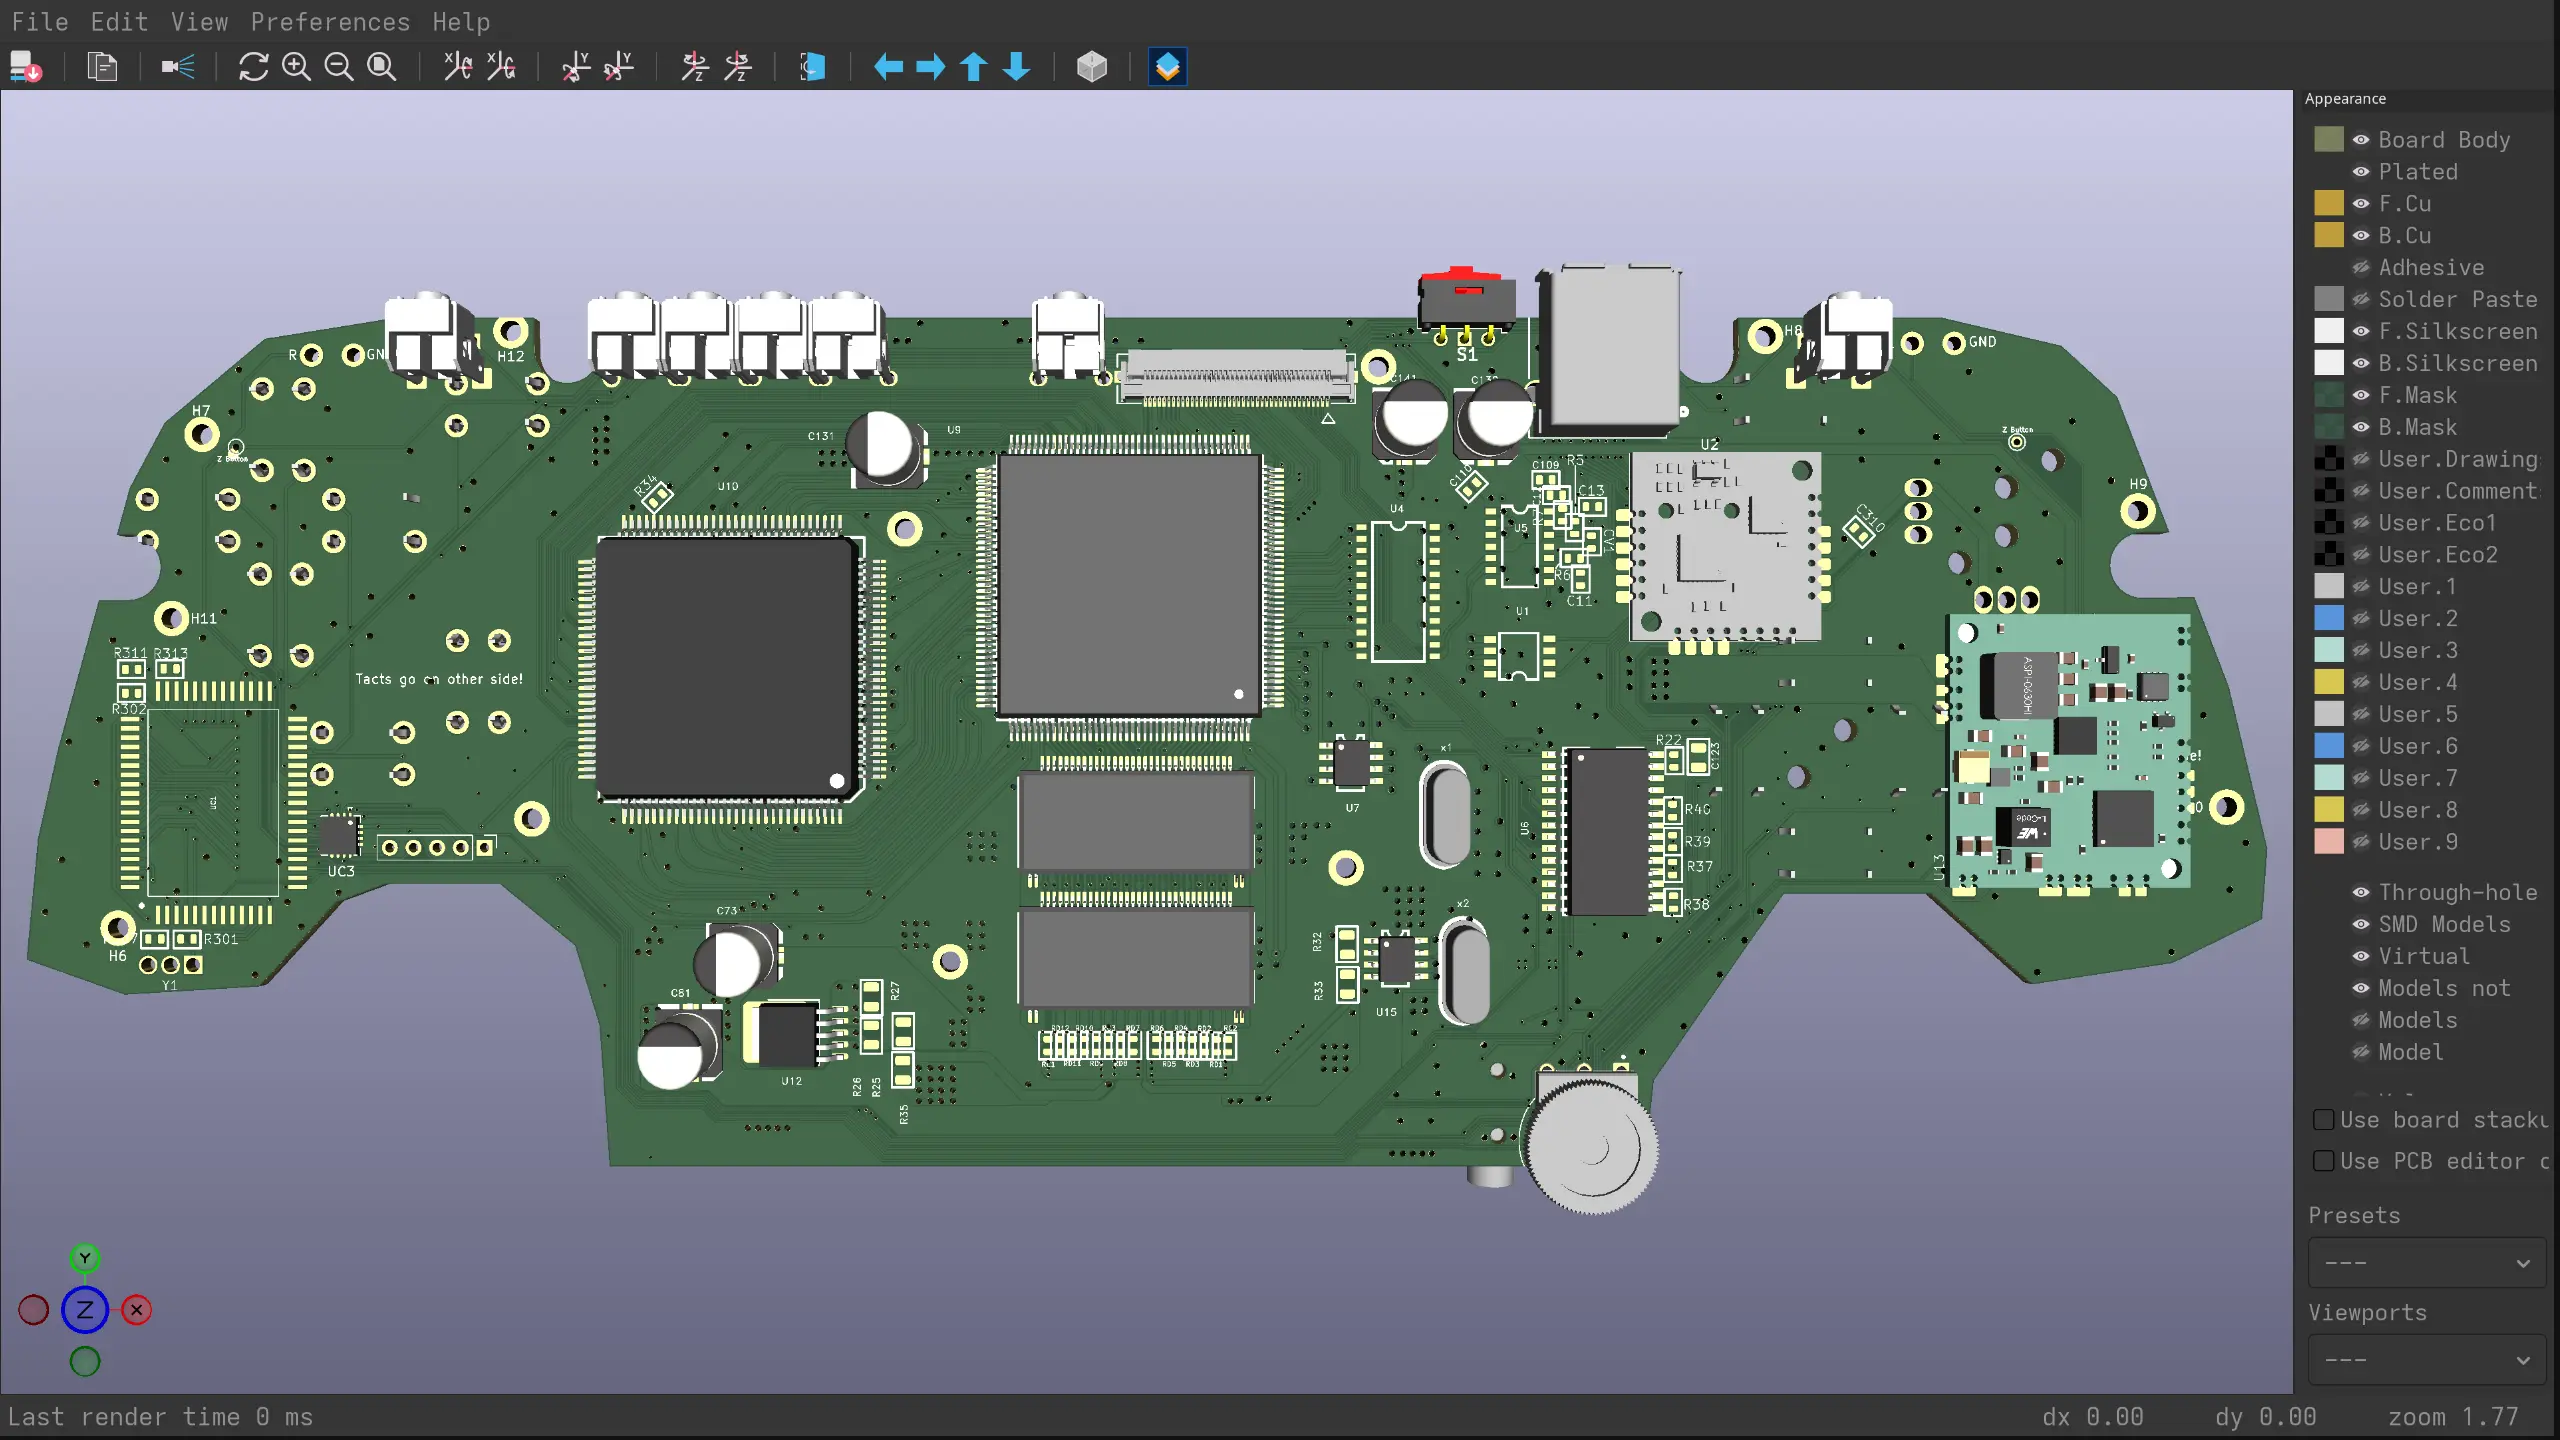Viewport: 2560px width, 1440px height.
Task: Click the Y axis gizmo circle
Action: point(85,1259)
